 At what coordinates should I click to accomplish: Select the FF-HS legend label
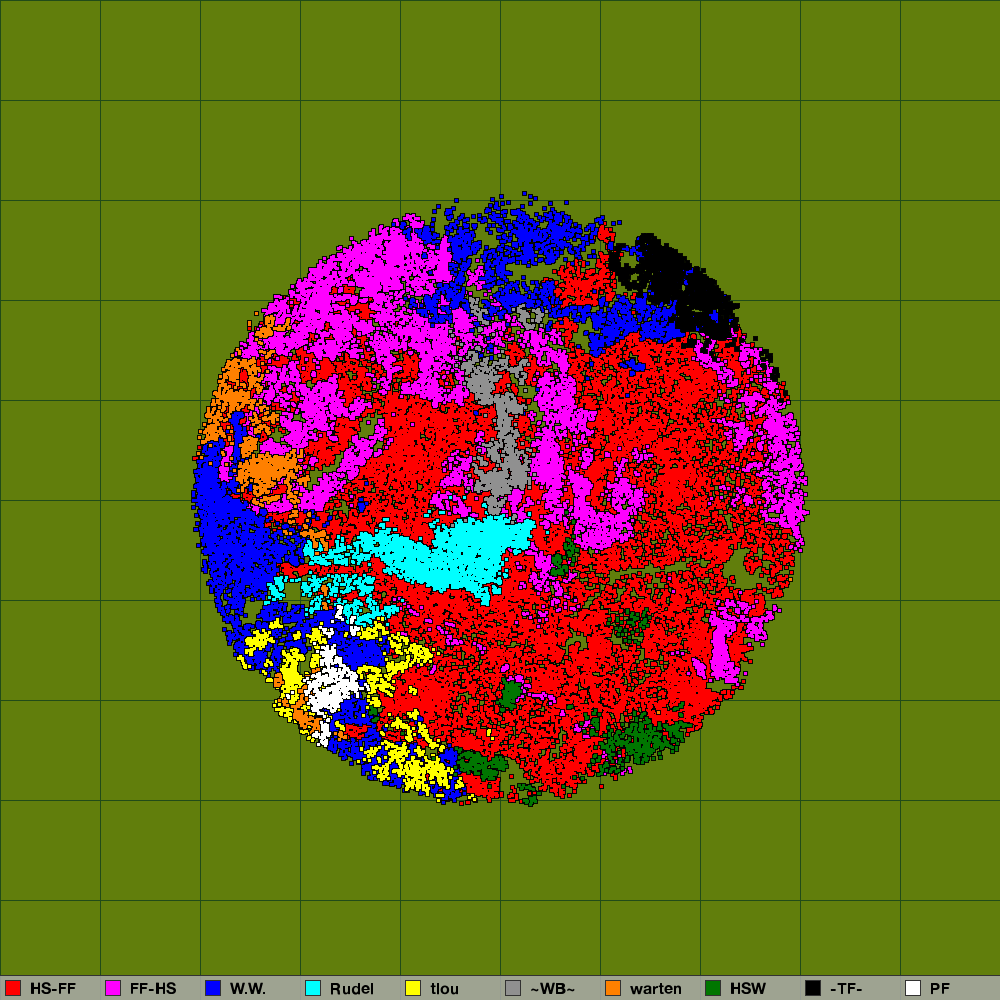[153, 989]
